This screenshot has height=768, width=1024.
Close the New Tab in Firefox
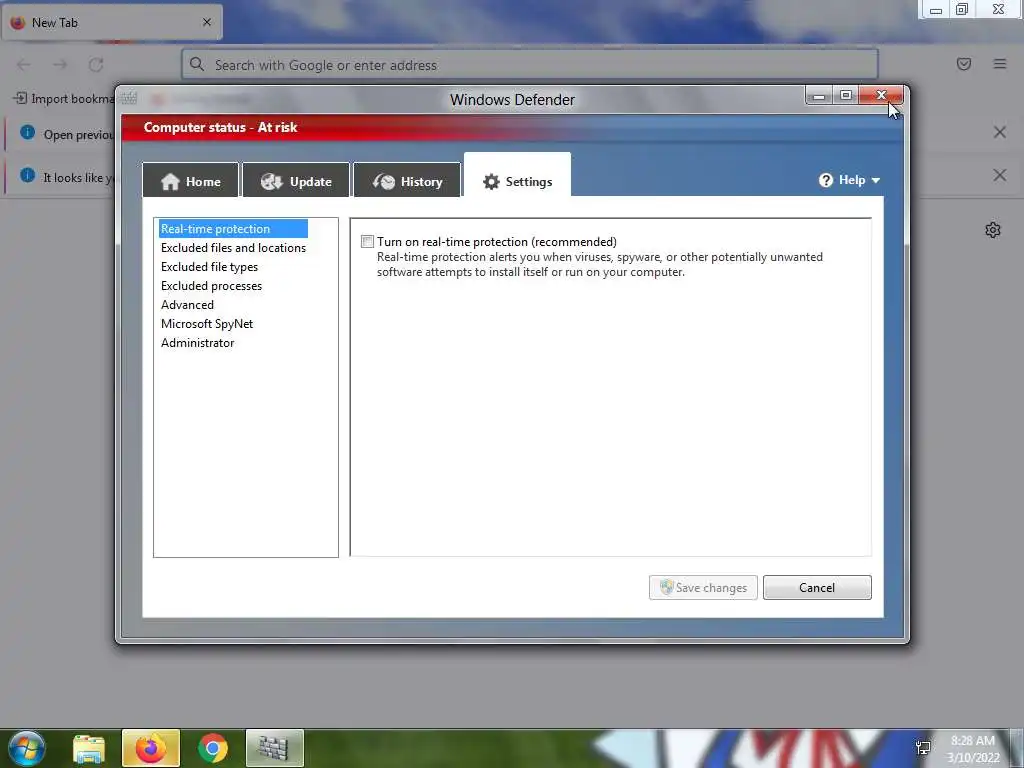tap(207, 22)
